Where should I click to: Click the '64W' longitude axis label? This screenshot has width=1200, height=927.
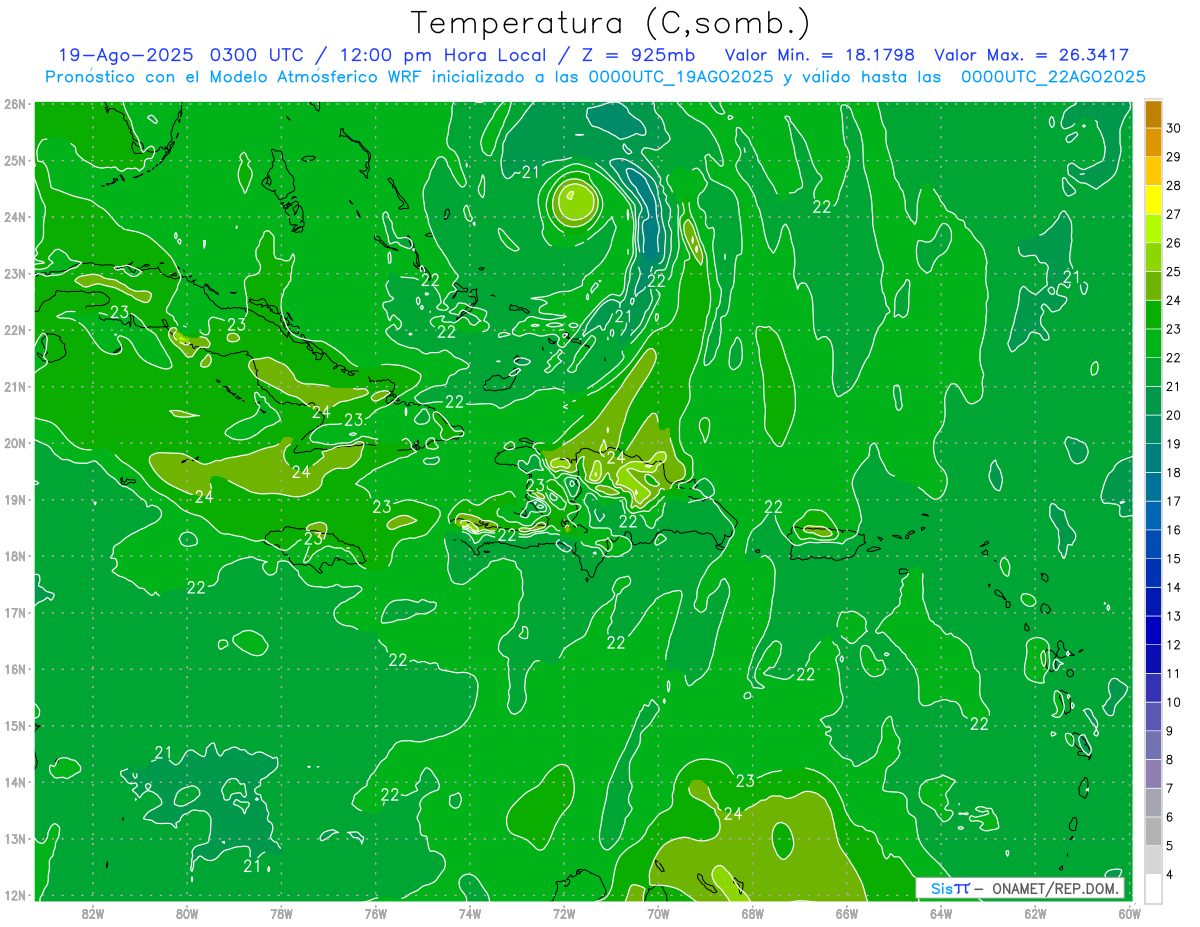tap(940, 913)
